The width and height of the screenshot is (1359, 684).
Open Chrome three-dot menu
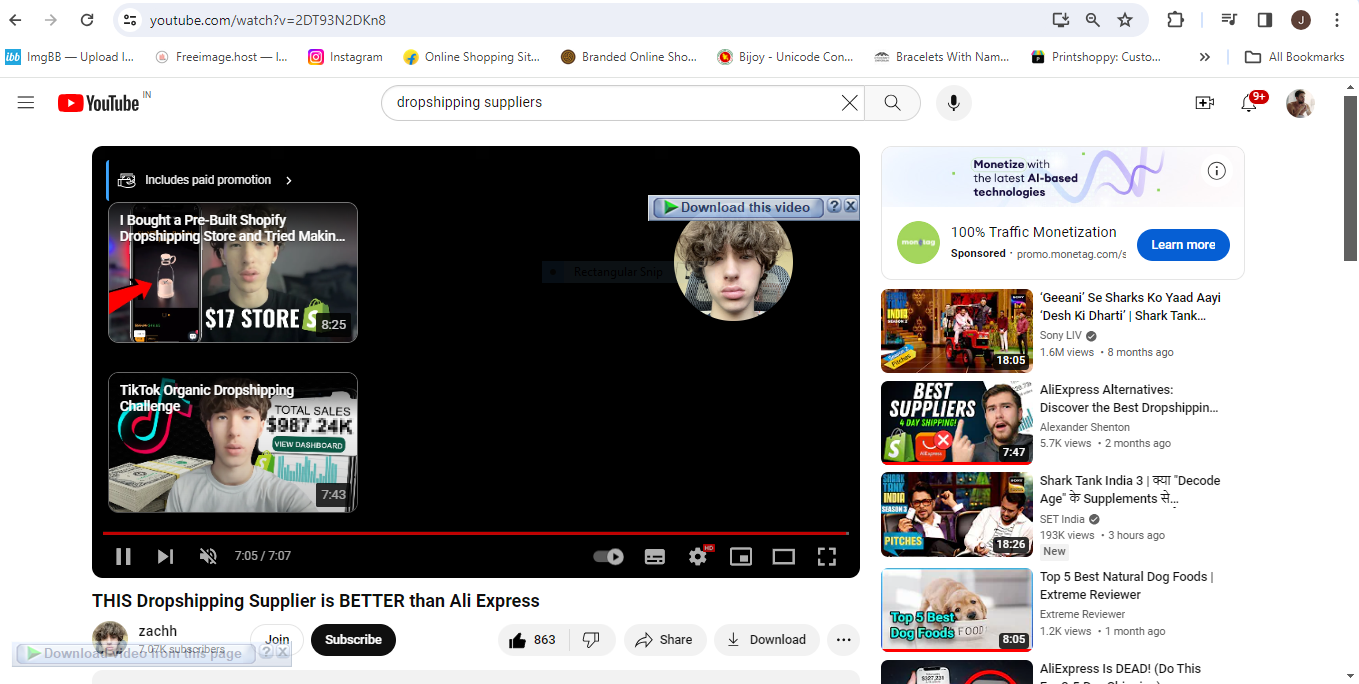click(1337, 20)
